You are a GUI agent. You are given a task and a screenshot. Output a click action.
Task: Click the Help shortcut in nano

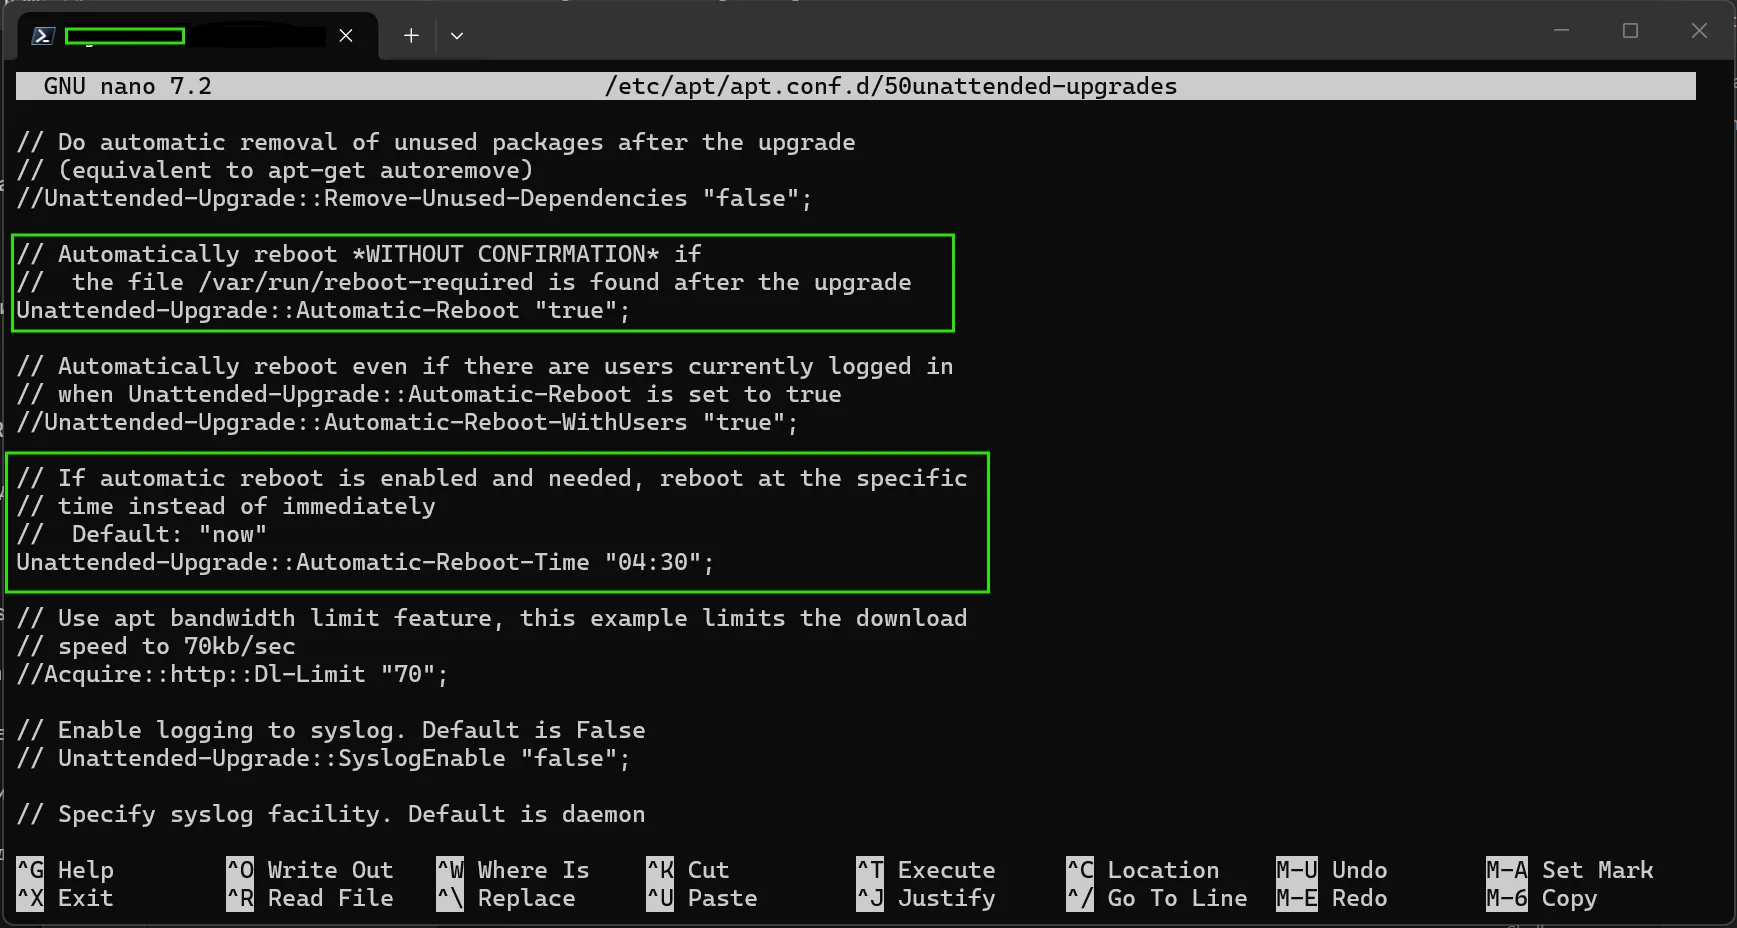pos(65,870)
